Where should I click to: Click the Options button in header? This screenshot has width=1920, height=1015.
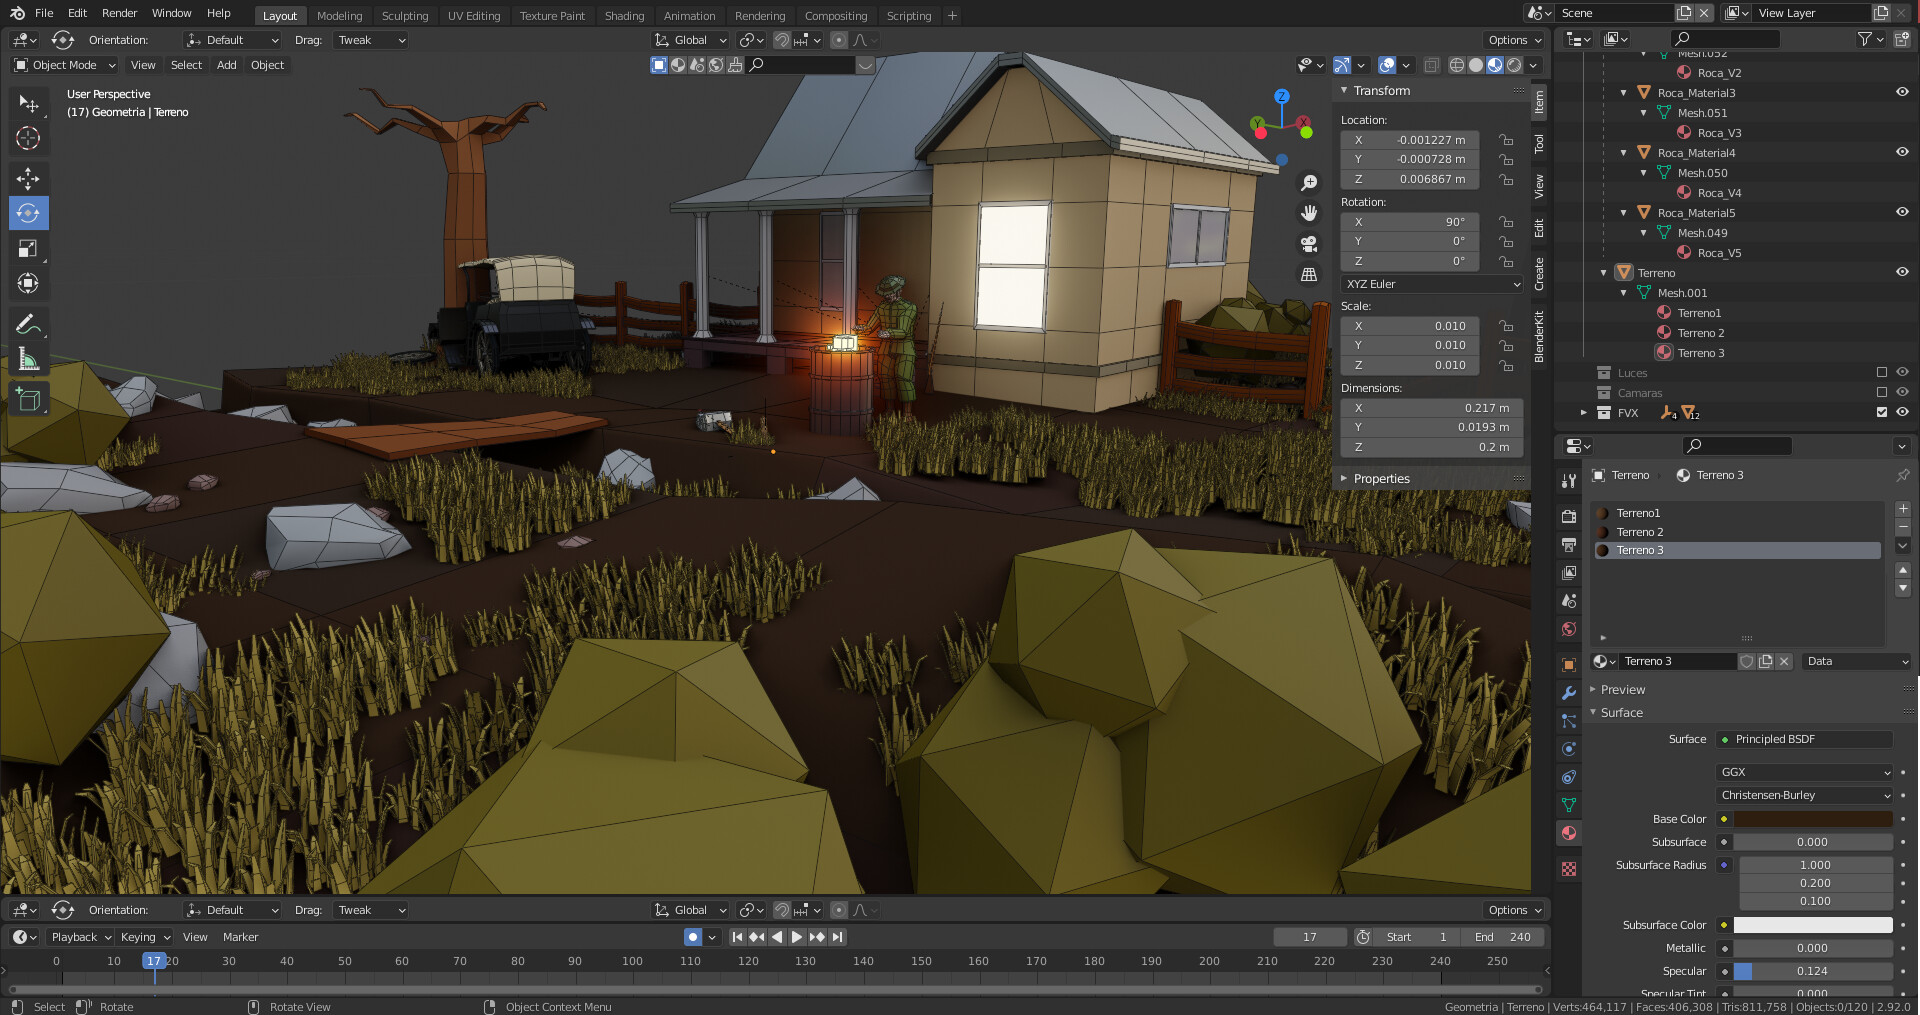point(1512,40)
